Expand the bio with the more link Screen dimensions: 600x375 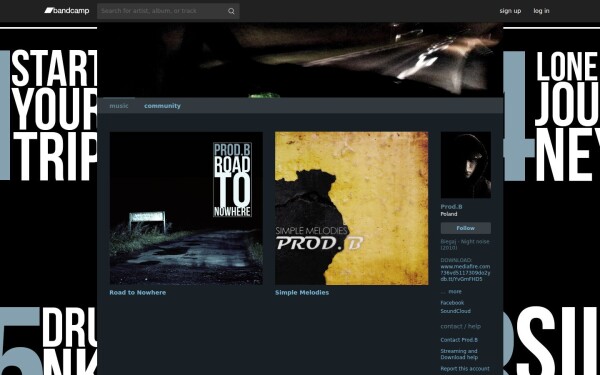(455, 292)
